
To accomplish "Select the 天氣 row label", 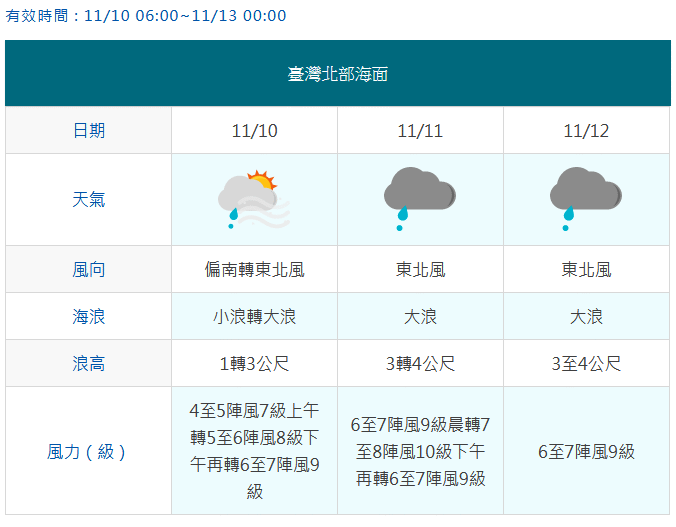I will point(88,199).
